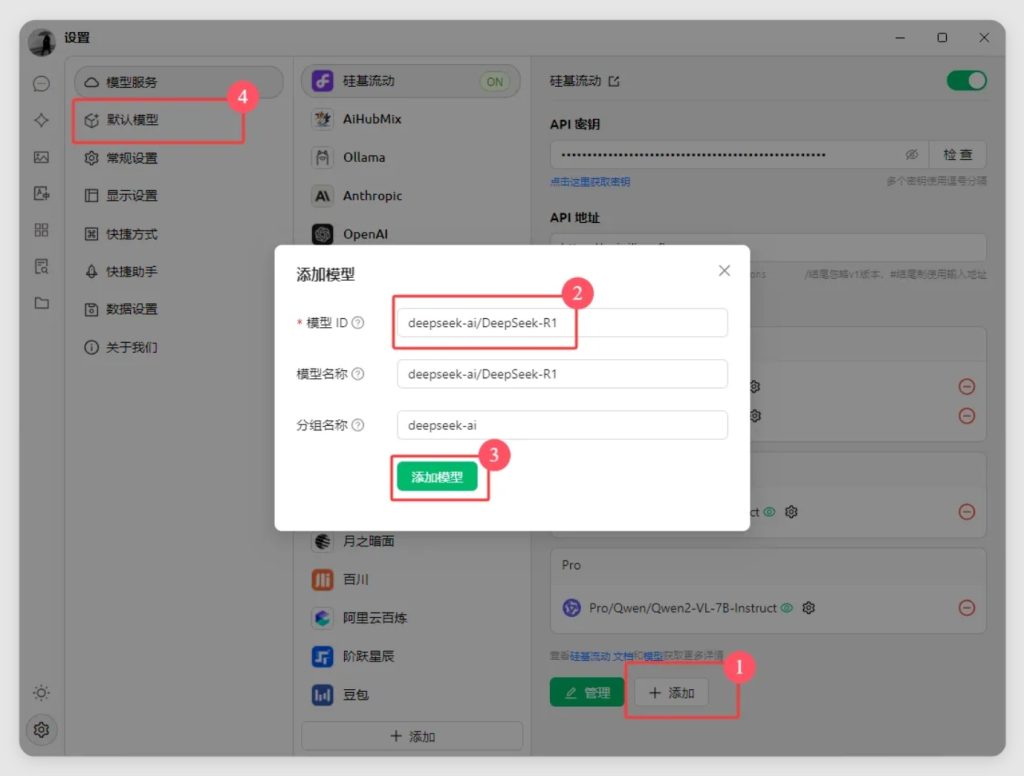Close the 添加模型 dialog

pos(724,270)
